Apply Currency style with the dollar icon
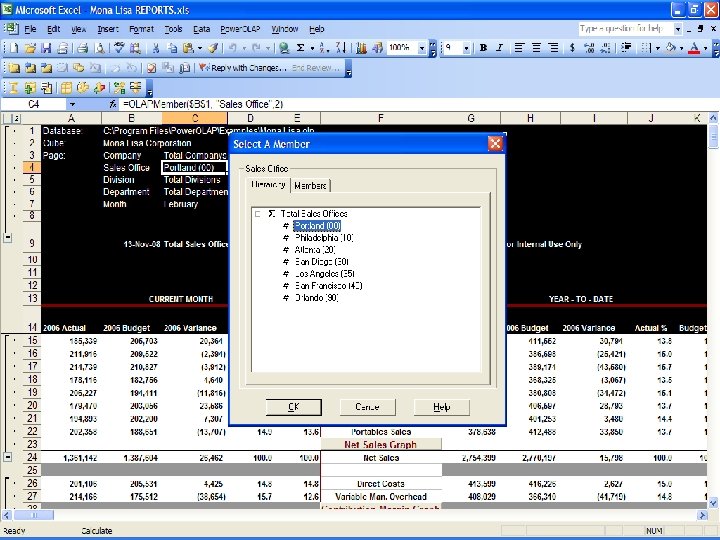 click(x=572, y=48)
